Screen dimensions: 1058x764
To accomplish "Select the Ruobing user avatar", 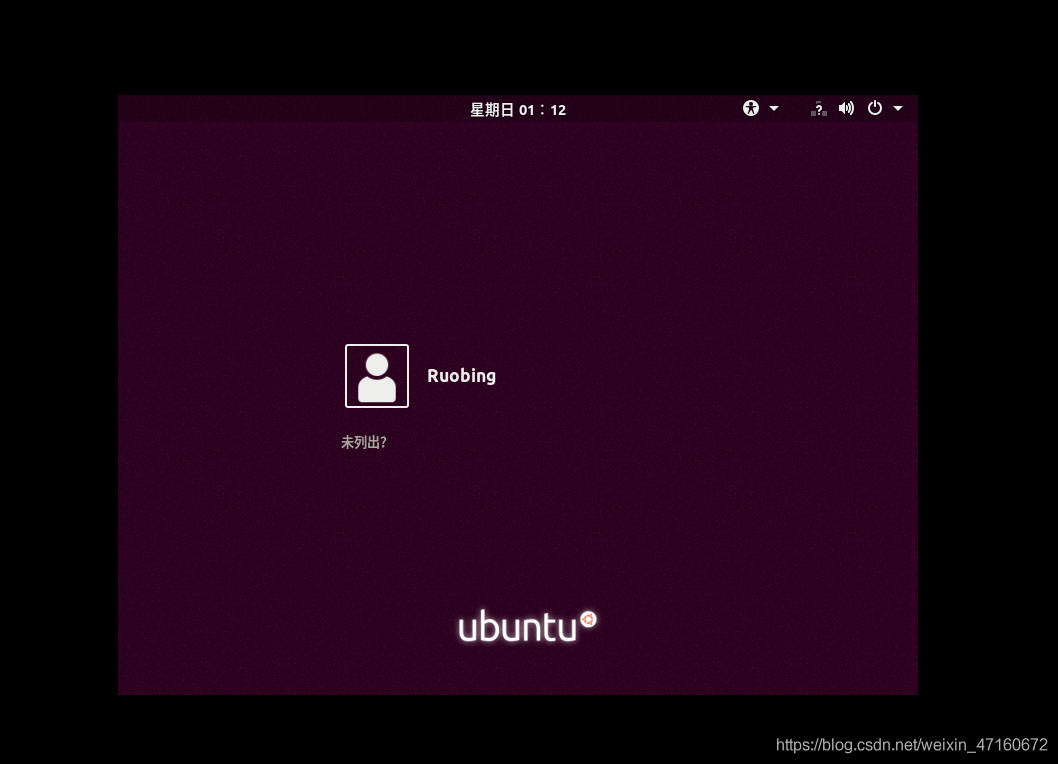I will click(377, 376).
